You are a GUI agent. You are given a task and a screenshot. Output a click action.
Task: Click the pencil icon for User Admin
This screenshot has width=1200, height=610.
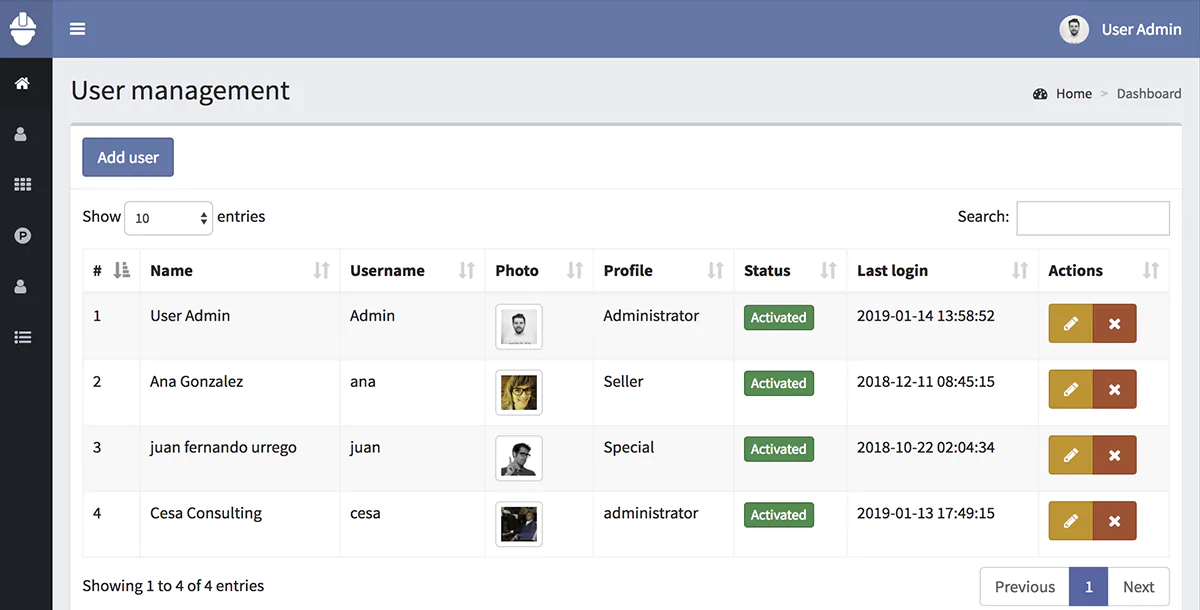1070,324
